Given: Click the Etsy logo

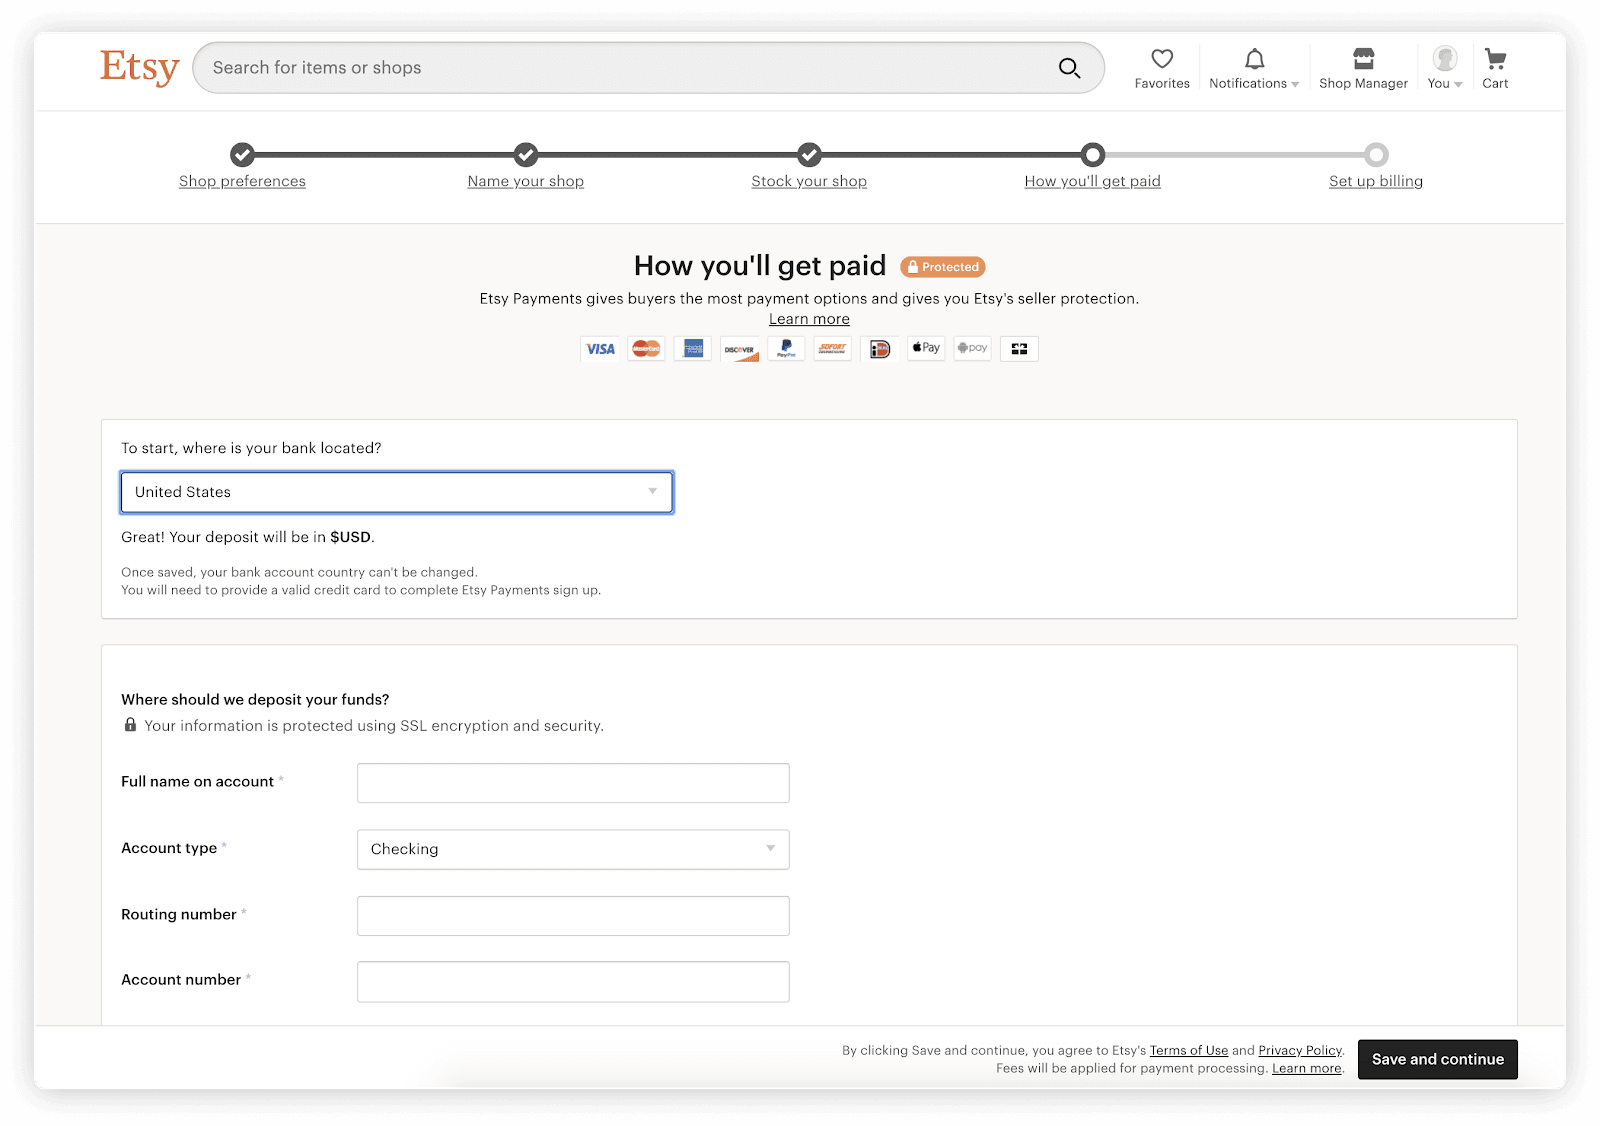Looking at the screenshot, I should tap(139, 67).
